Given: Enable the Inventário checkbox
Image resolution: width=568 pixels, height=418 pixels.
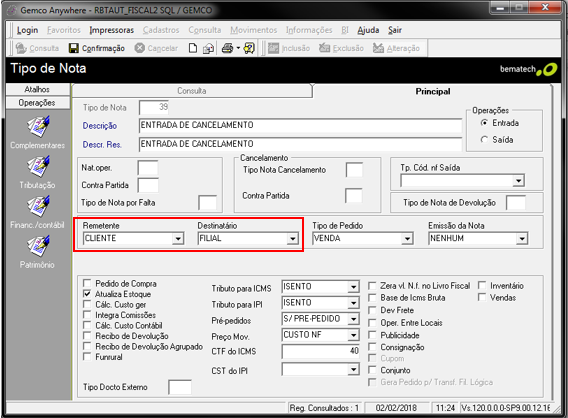Looking at the screenshot, I should [482, 286].
